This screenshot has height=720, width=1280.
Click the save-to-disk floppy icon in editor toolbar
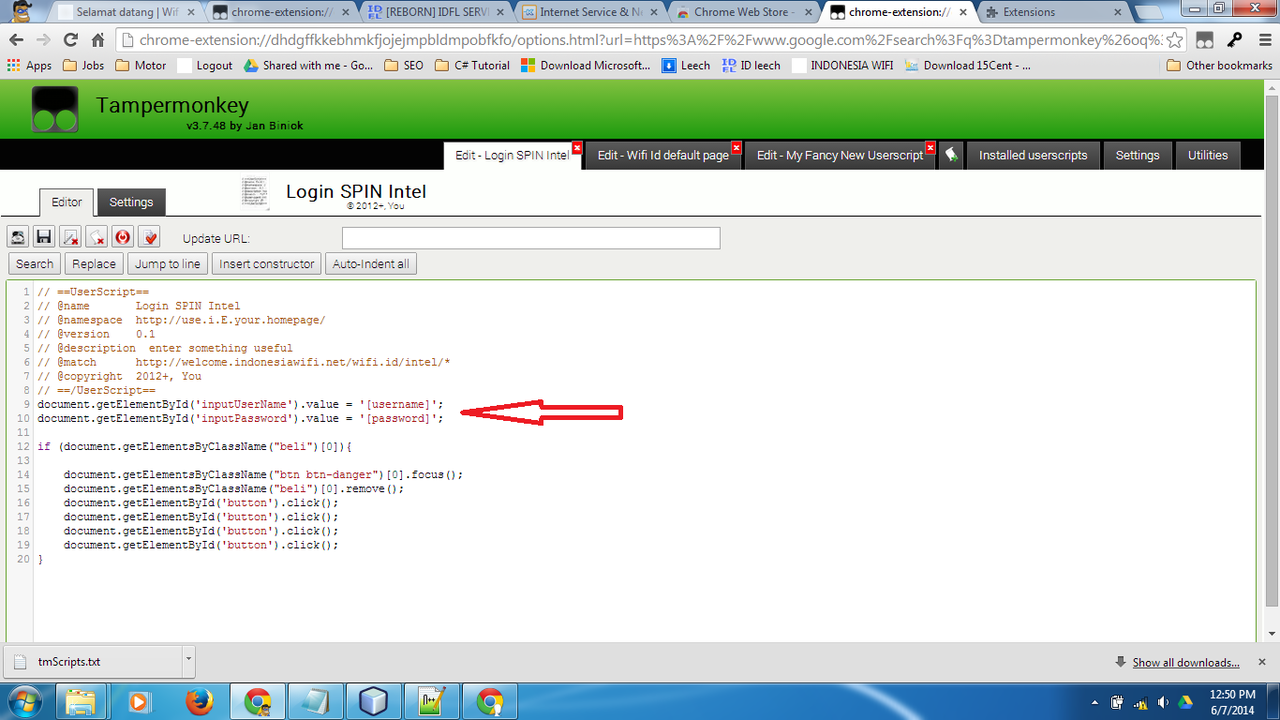pos(43,237)
